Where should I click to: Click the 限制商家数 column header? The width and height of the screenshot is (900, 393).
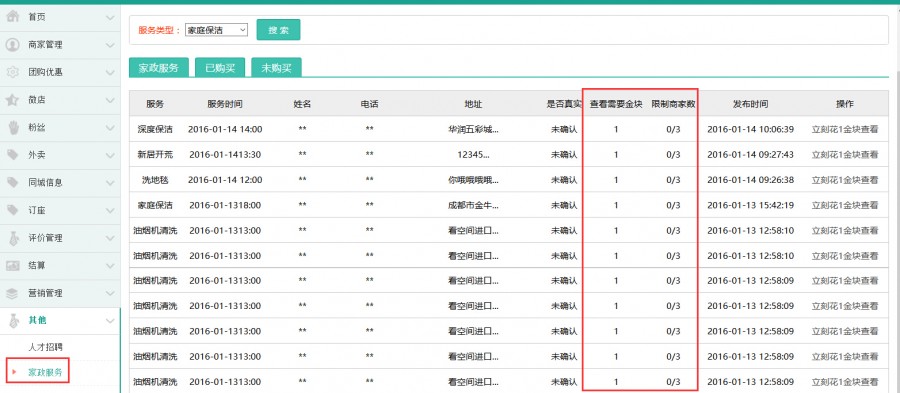pyautogui.click(x=673, y=104)
